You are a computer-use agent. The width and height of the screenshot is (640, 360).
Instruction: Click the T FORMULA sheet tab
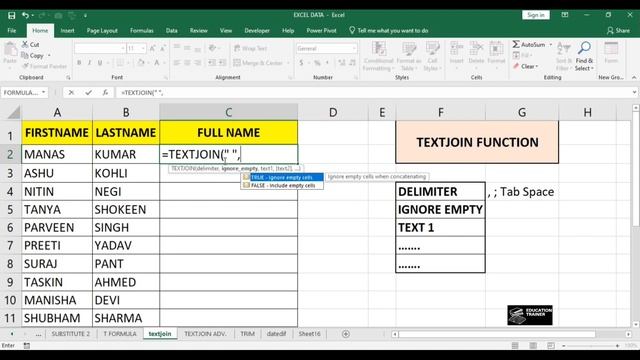pos(120,334)
